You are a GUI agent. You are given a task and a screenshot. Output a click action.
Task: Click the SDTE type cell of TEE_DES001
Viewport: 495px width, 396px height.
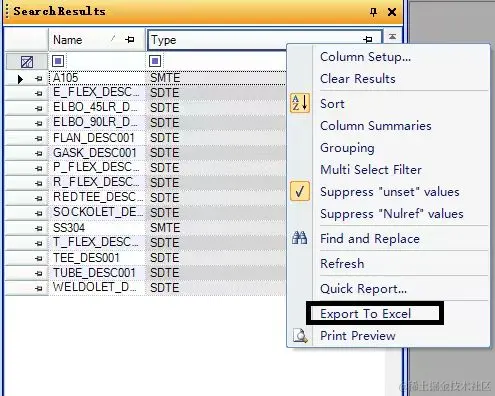pos(216,258)
